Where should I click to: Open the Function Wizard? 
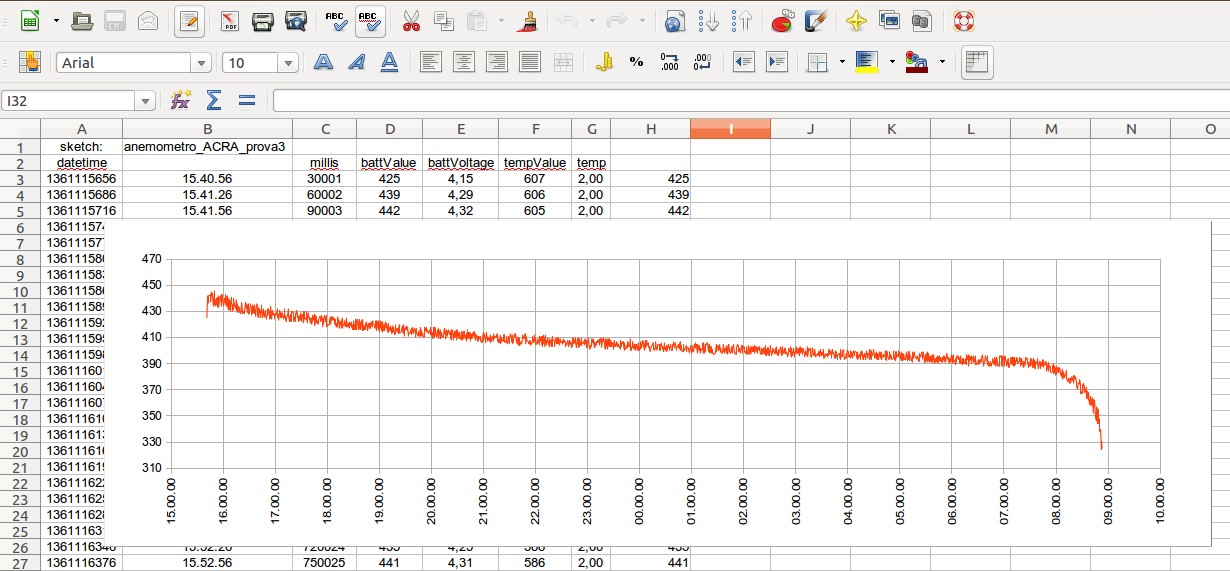click(x=181, y=100)
